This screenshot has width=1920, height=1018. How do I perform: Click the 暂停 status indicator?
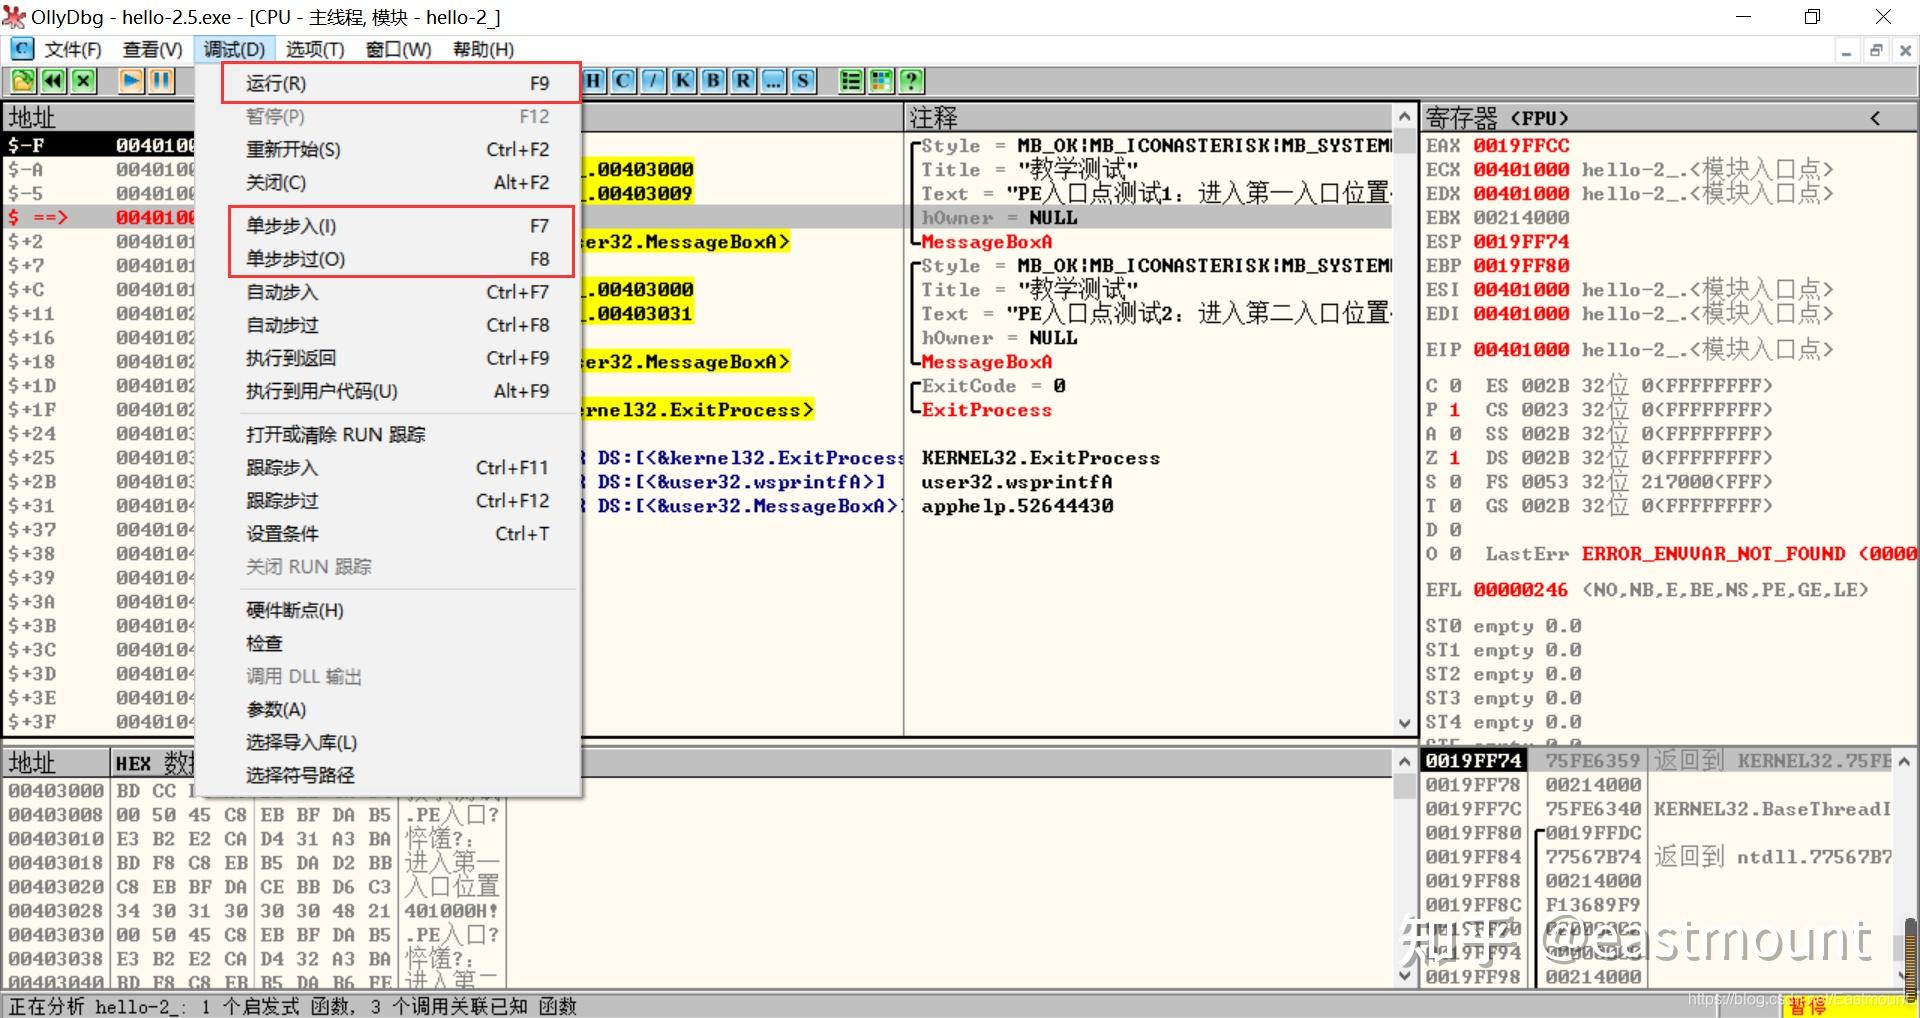[1808, 1004]
